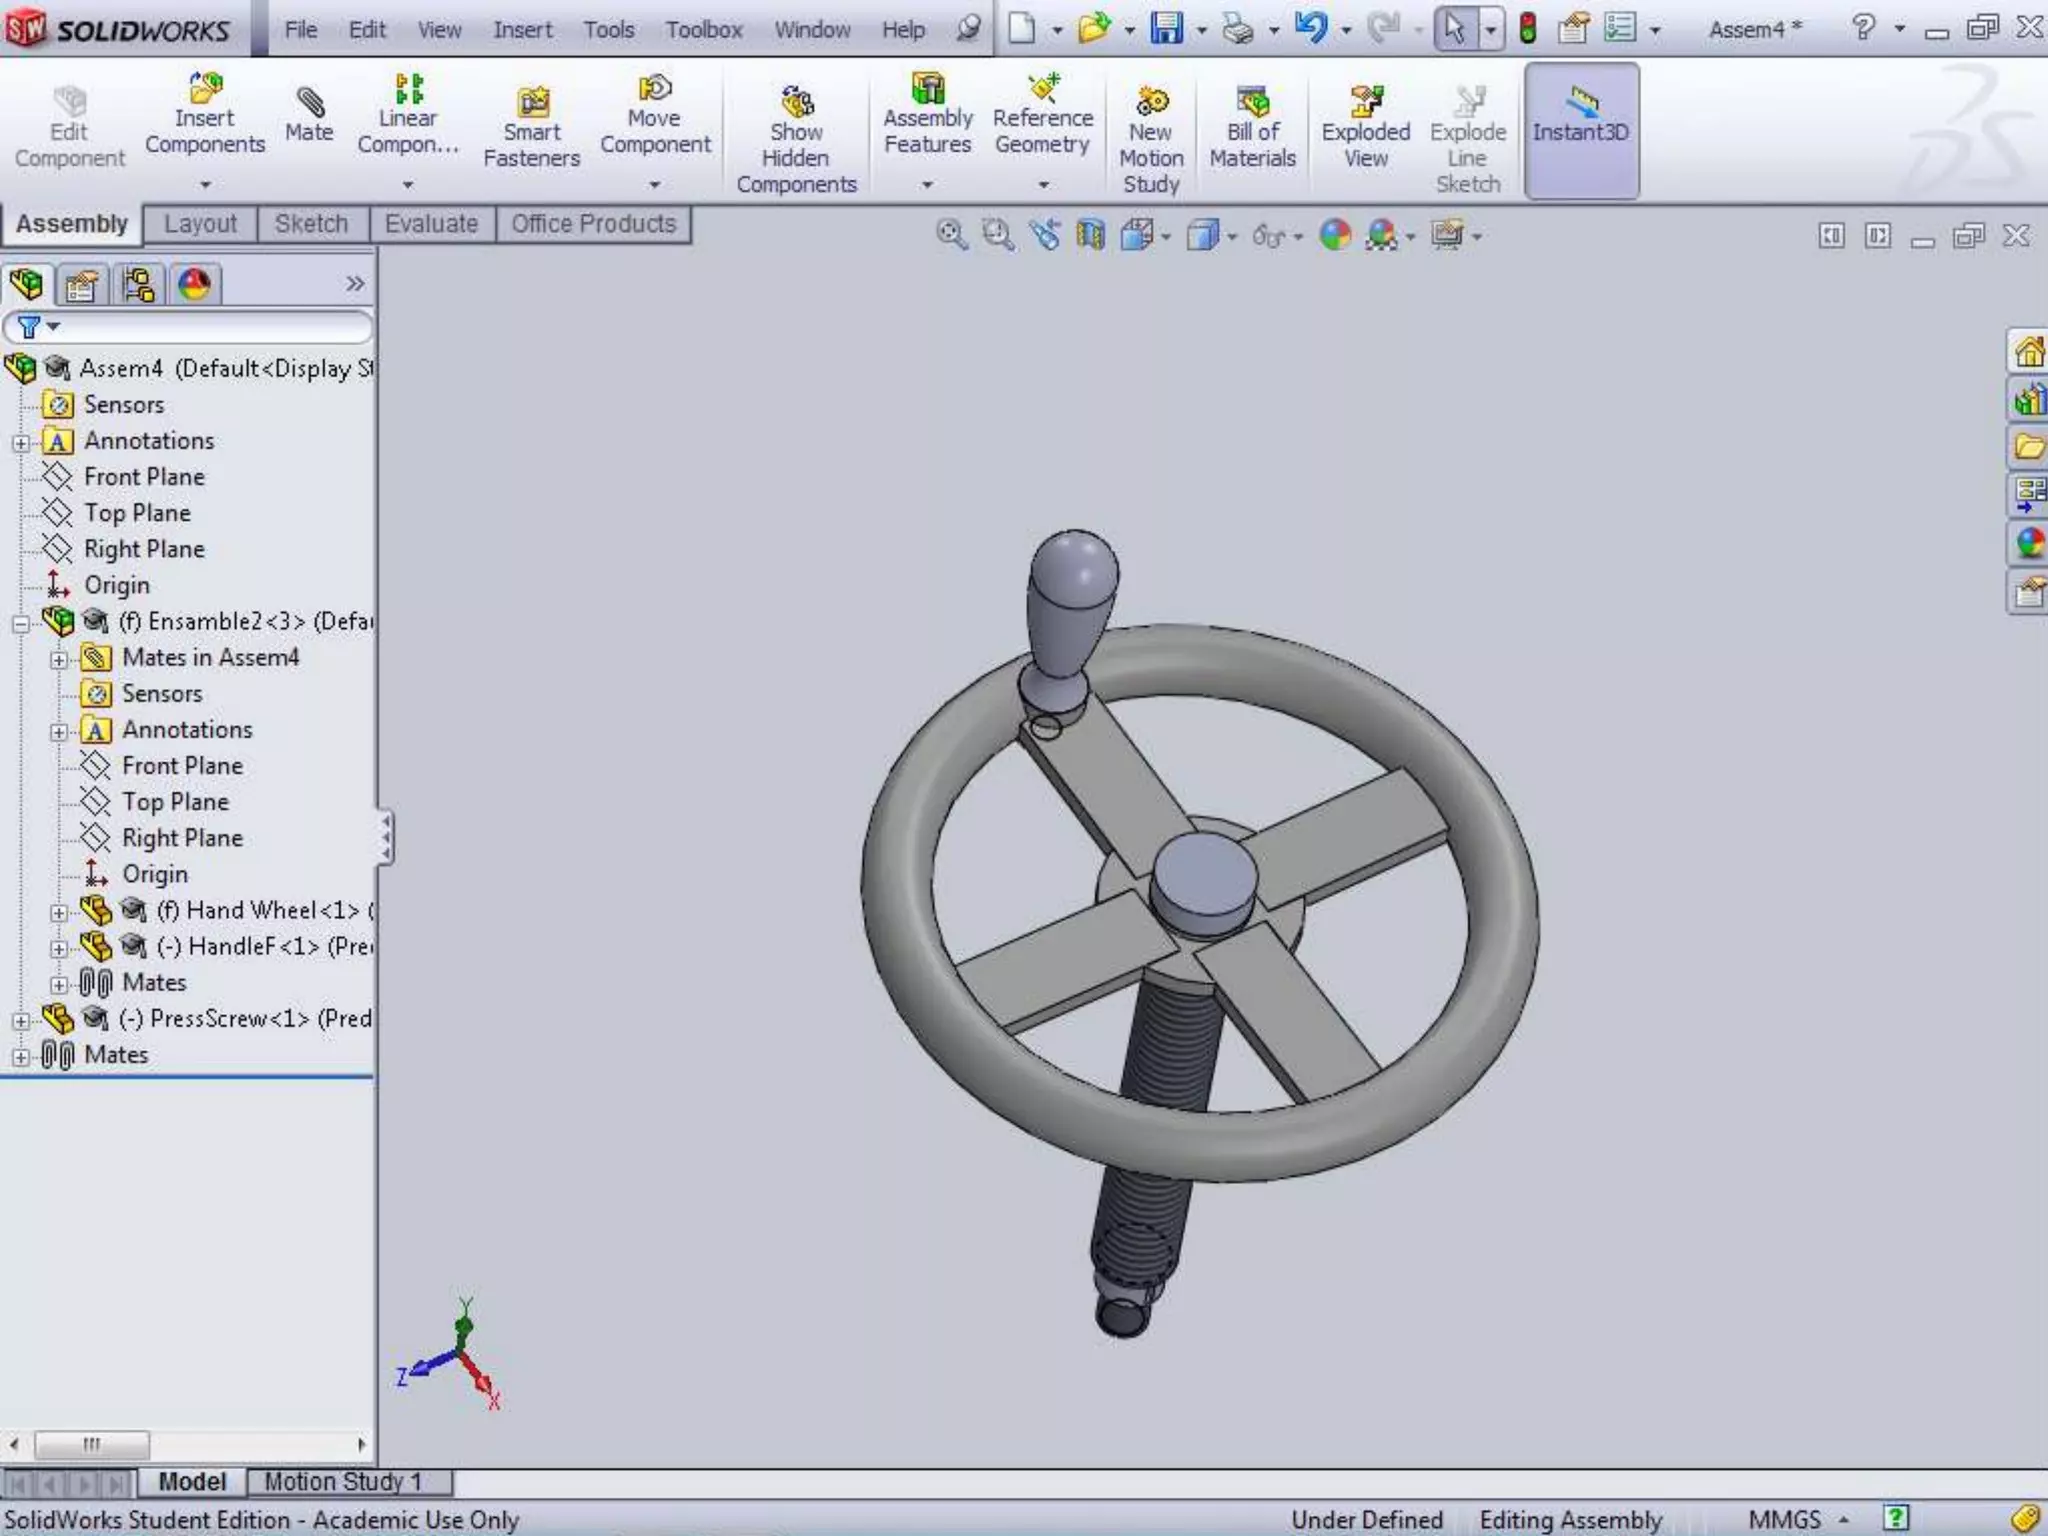Click the Edit Appearance color ball
Viewport: 2048px width, 1536px height.
pos(1335,235)
